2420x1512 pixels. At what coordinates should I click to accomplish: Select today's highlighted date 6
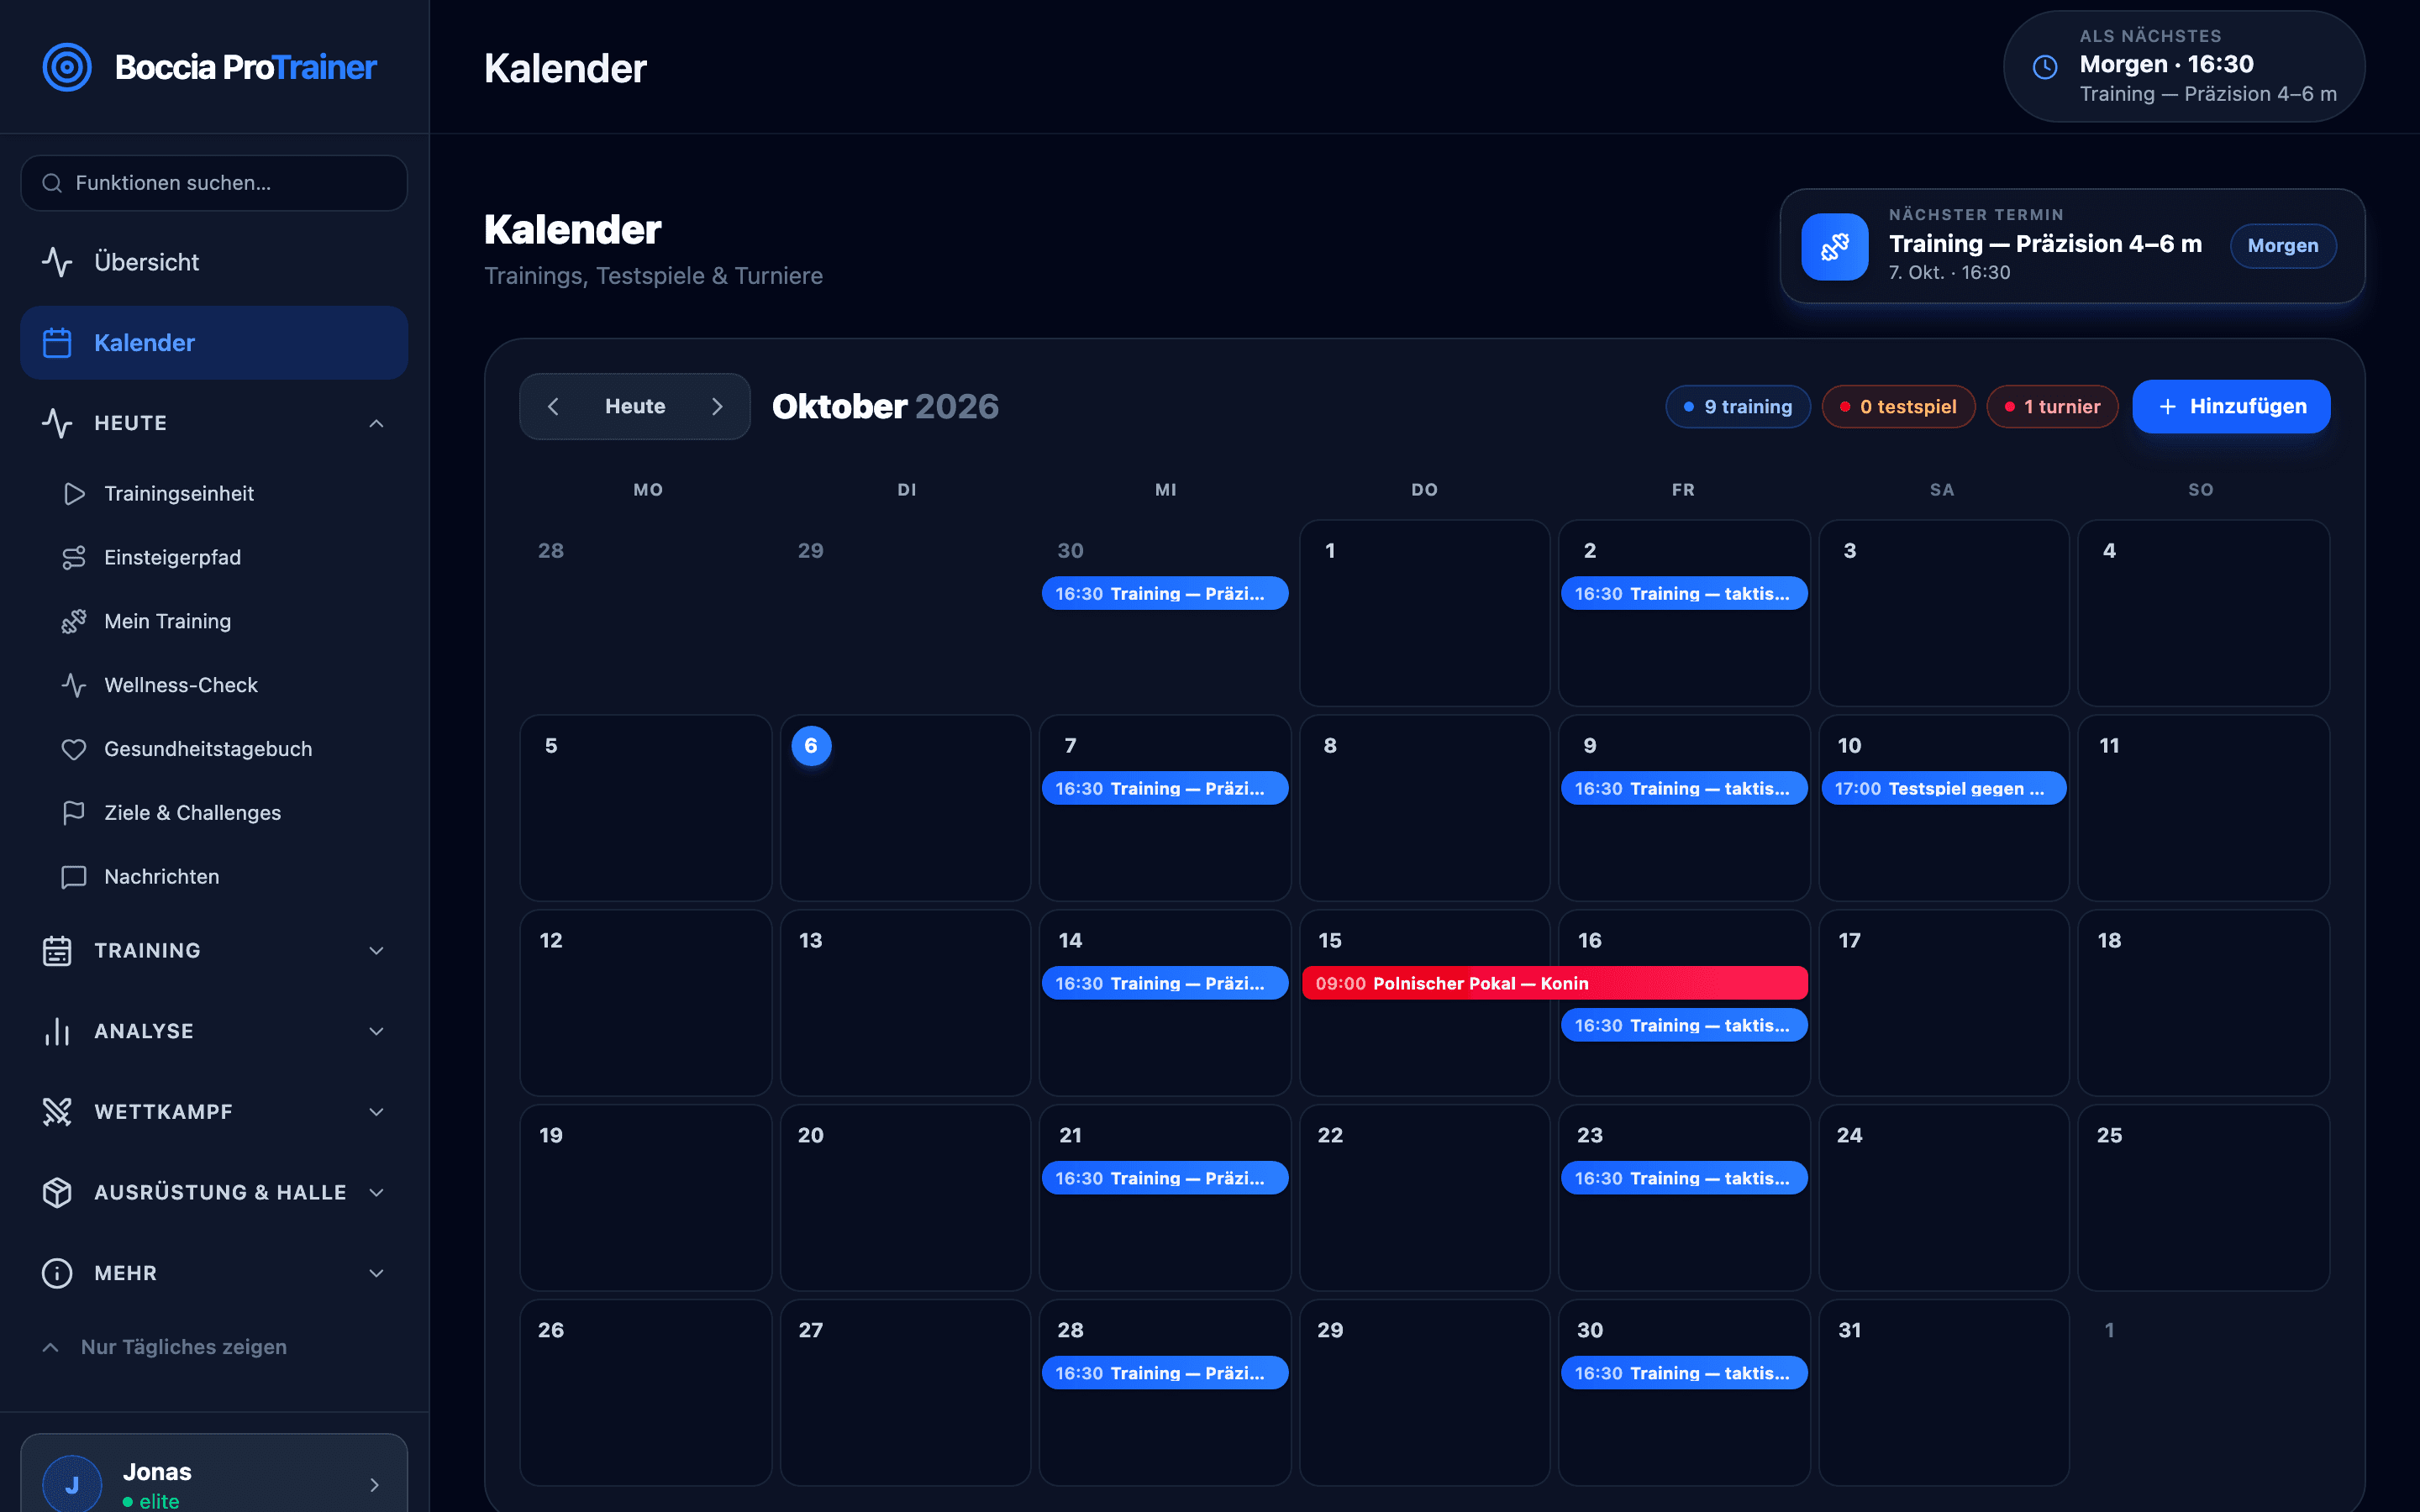pos(811,746)
